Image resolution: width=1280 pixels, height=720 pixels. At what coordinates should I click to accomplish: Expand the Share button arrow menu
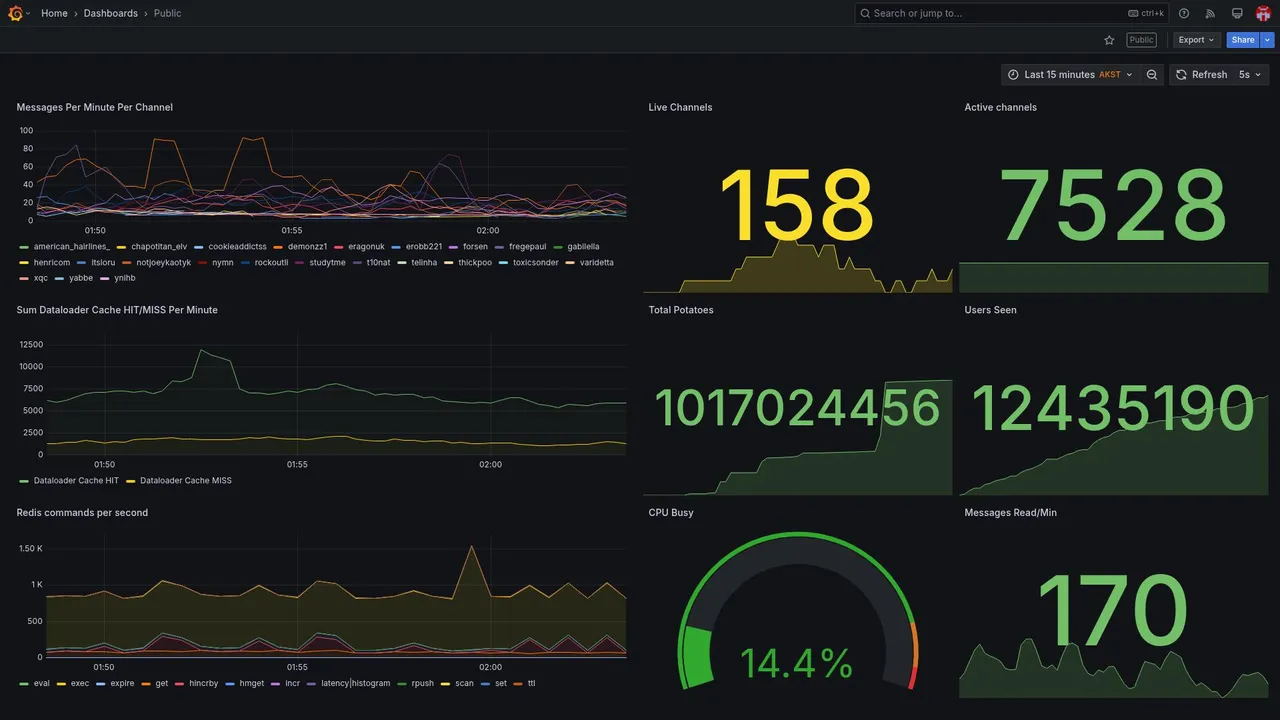[x=1268, y=40]
